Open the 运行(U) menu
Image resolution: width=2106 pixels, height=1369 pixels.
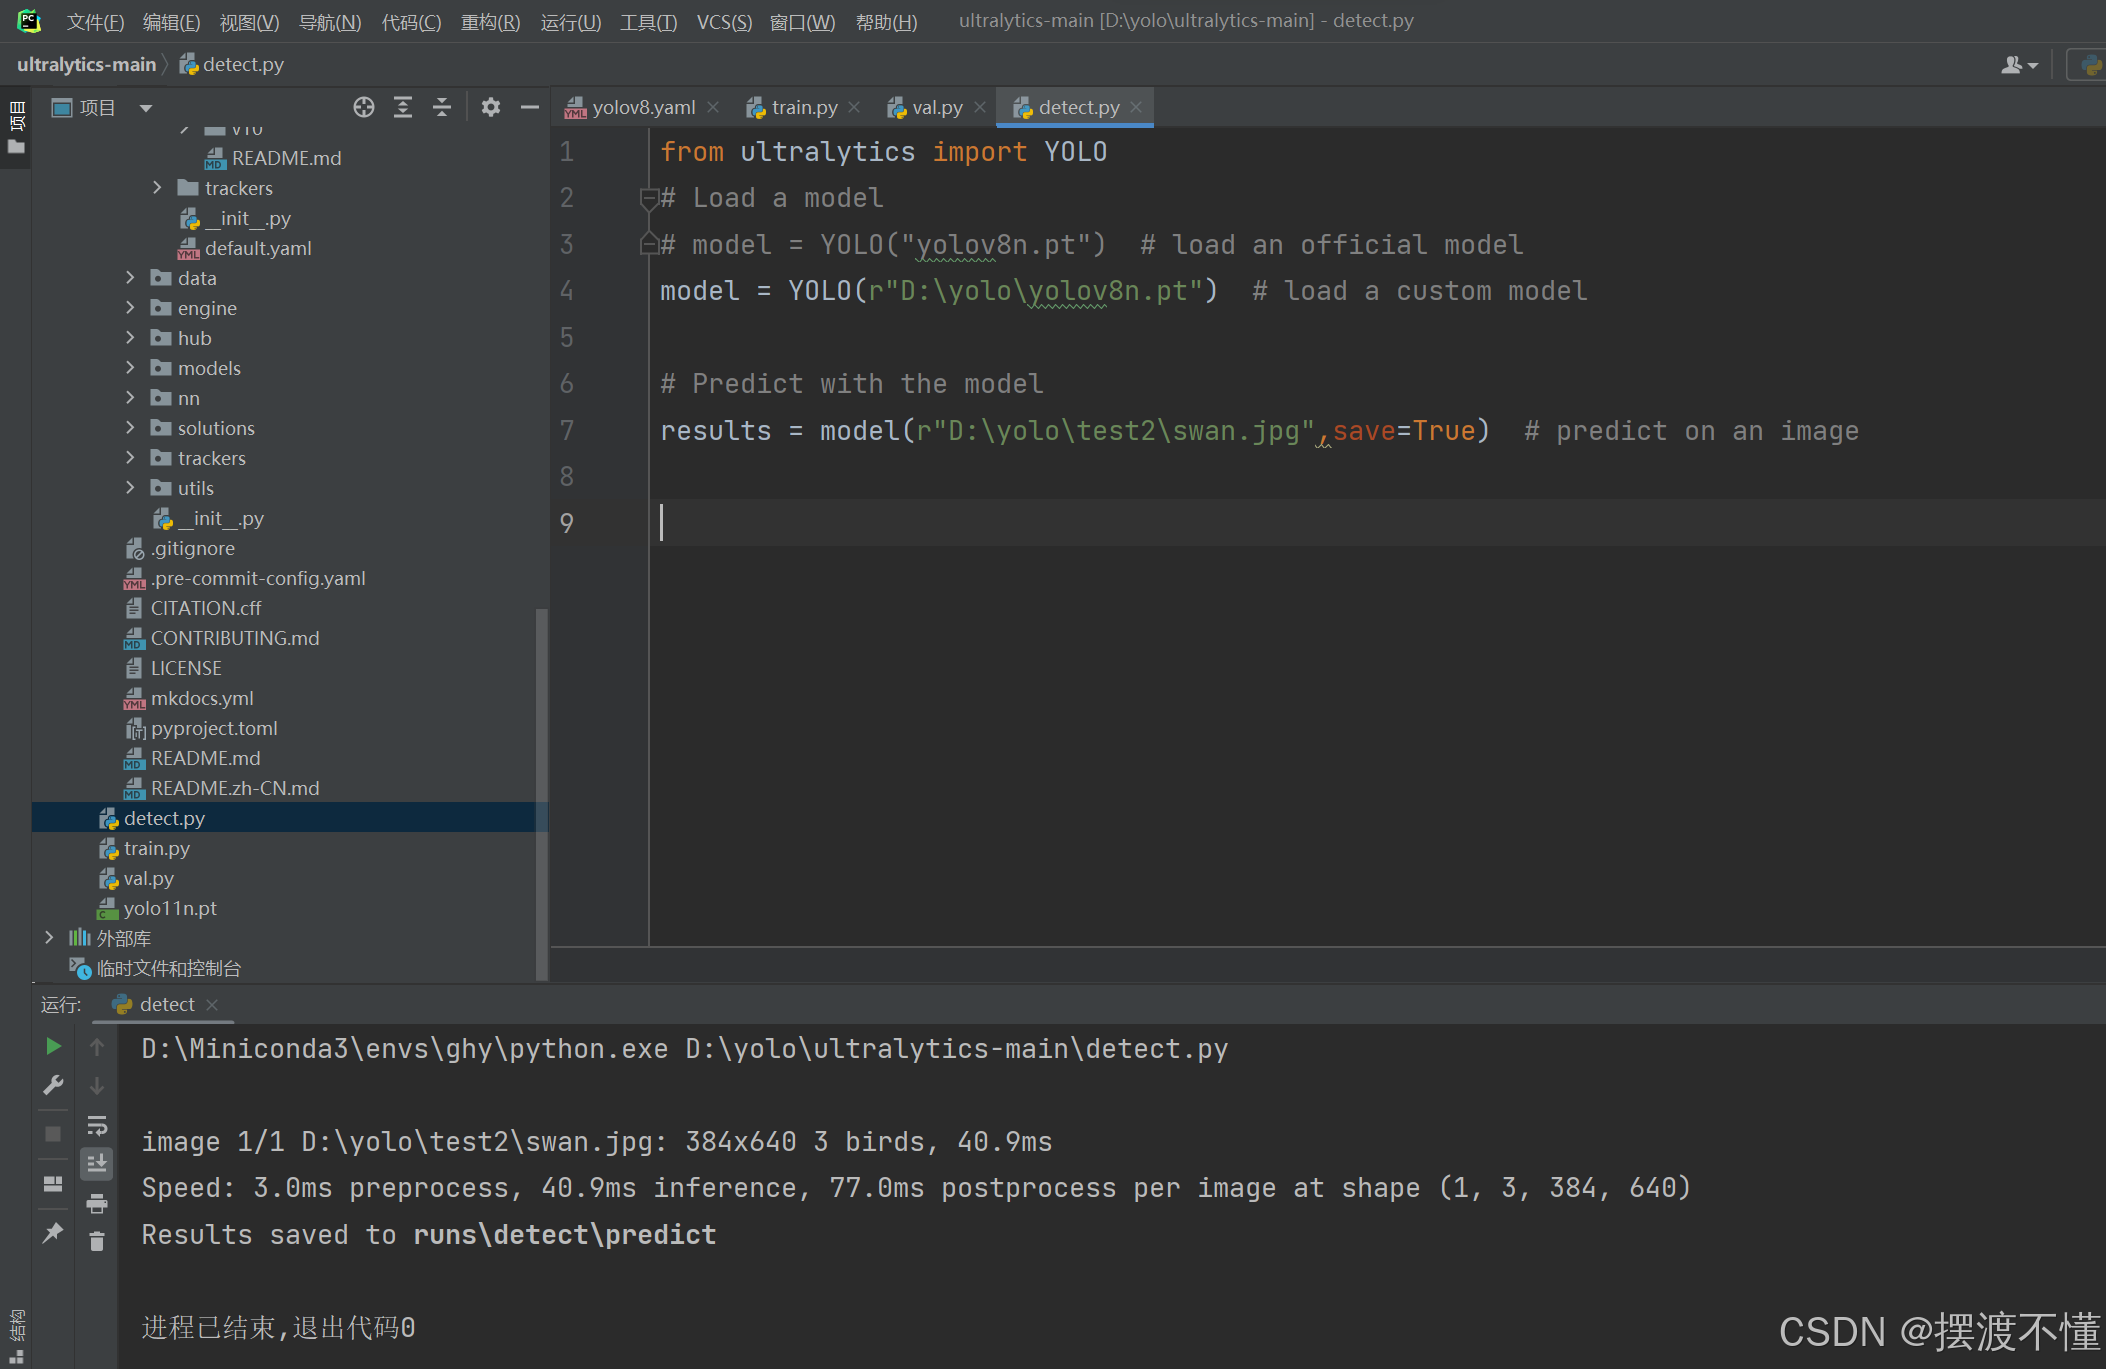(x=570, y=22)
